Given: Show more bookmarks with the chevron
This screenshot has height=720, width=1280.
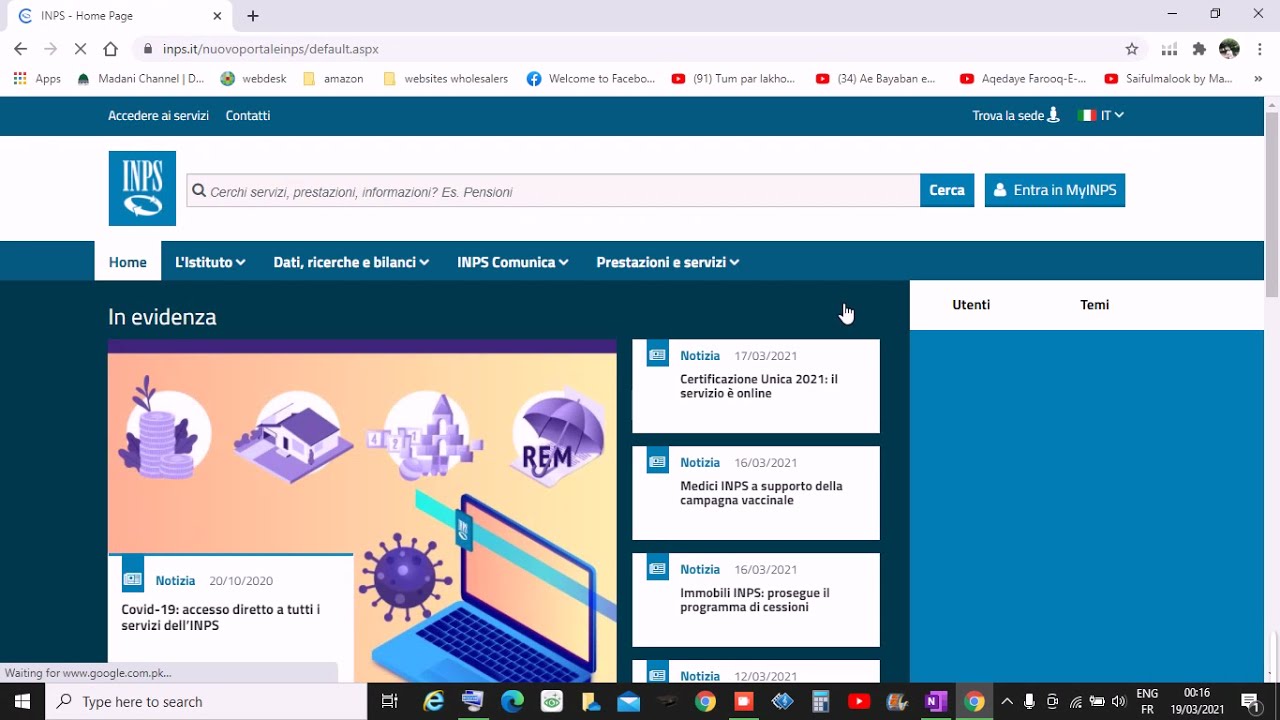Looking at the screenshot, I should coord(1258,79).
